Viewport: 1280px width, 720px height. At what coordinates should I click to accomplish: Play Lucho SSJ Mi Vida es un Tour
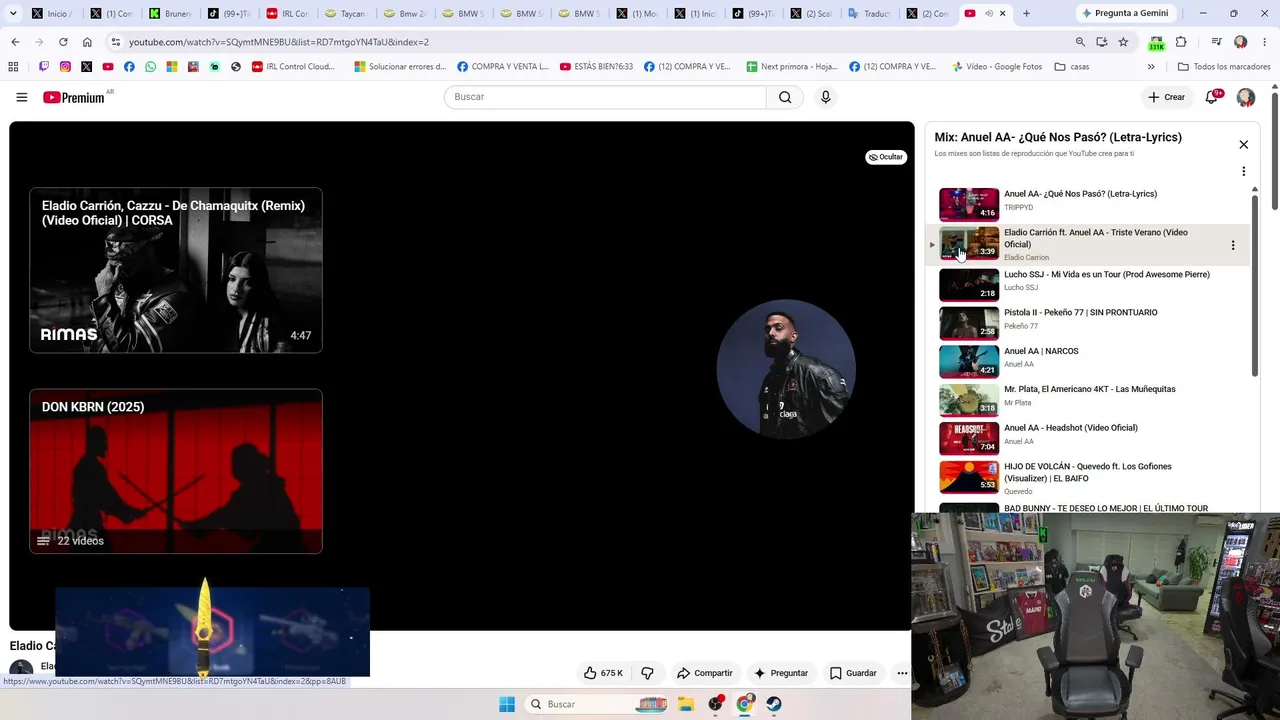click(1090, 285)
